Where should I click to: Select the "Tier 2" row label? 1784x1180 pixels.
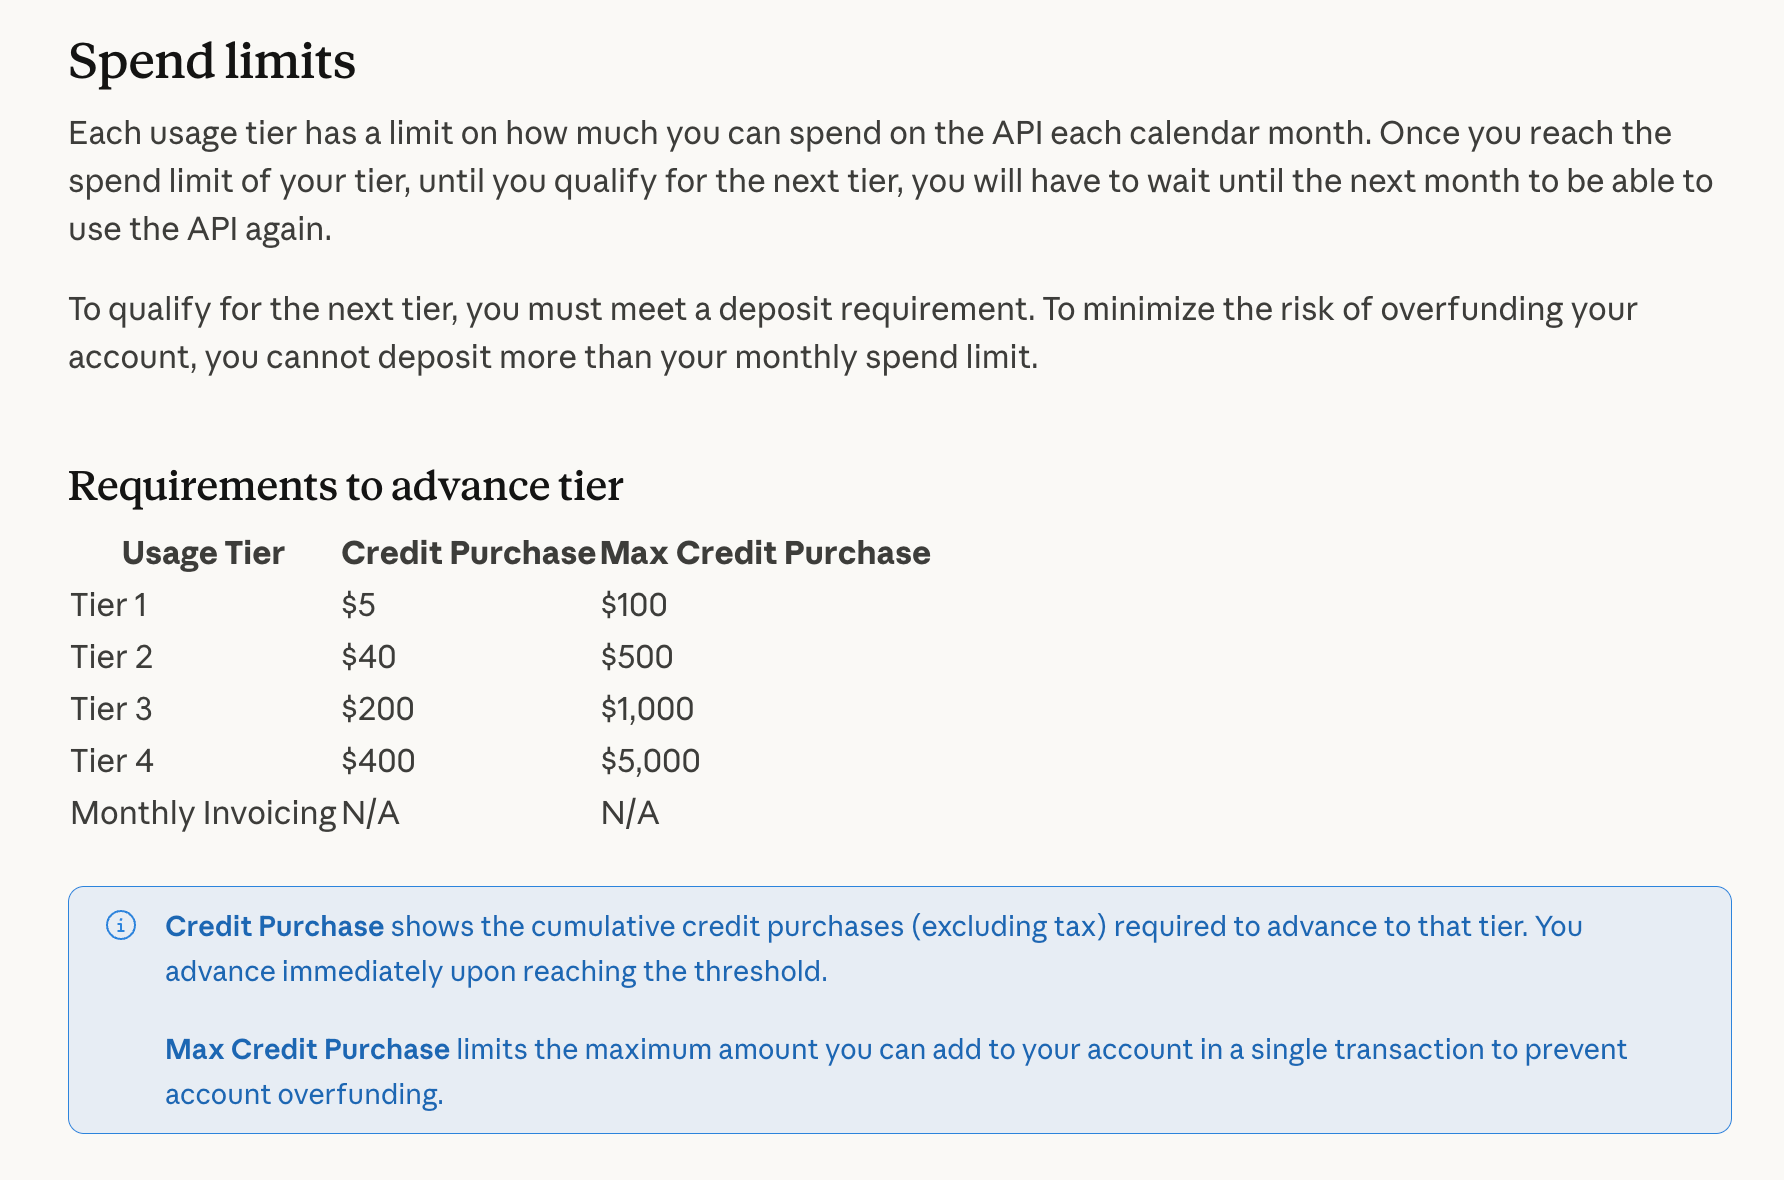[x=111, y=657]
